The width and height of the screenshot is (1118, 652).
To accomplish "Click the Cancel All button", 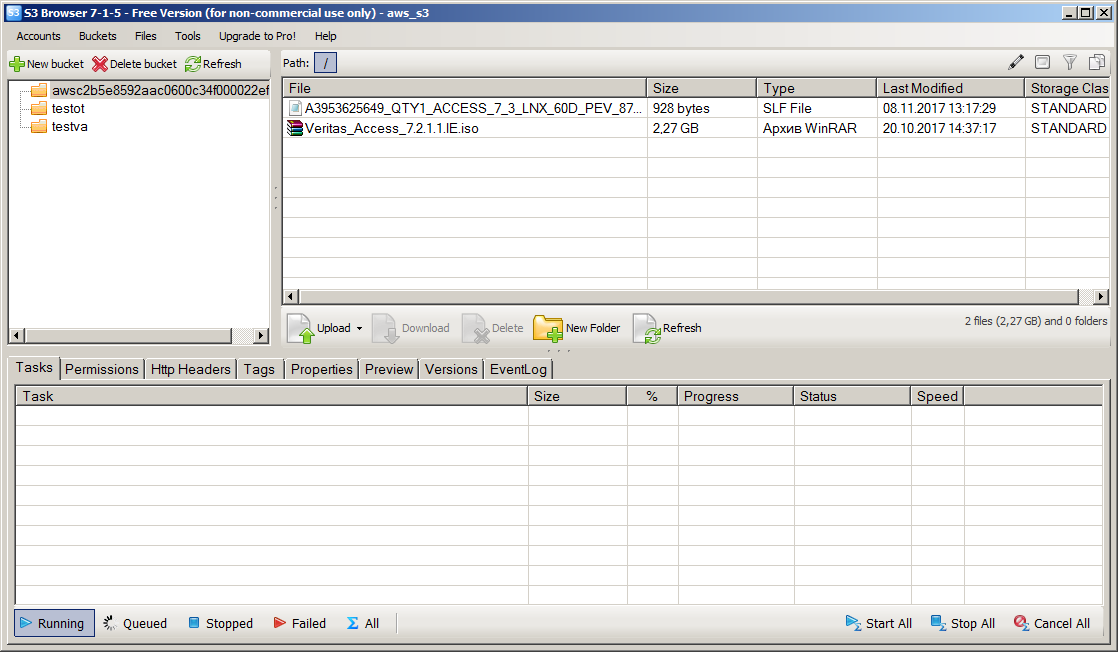I will click(1051, 623).
